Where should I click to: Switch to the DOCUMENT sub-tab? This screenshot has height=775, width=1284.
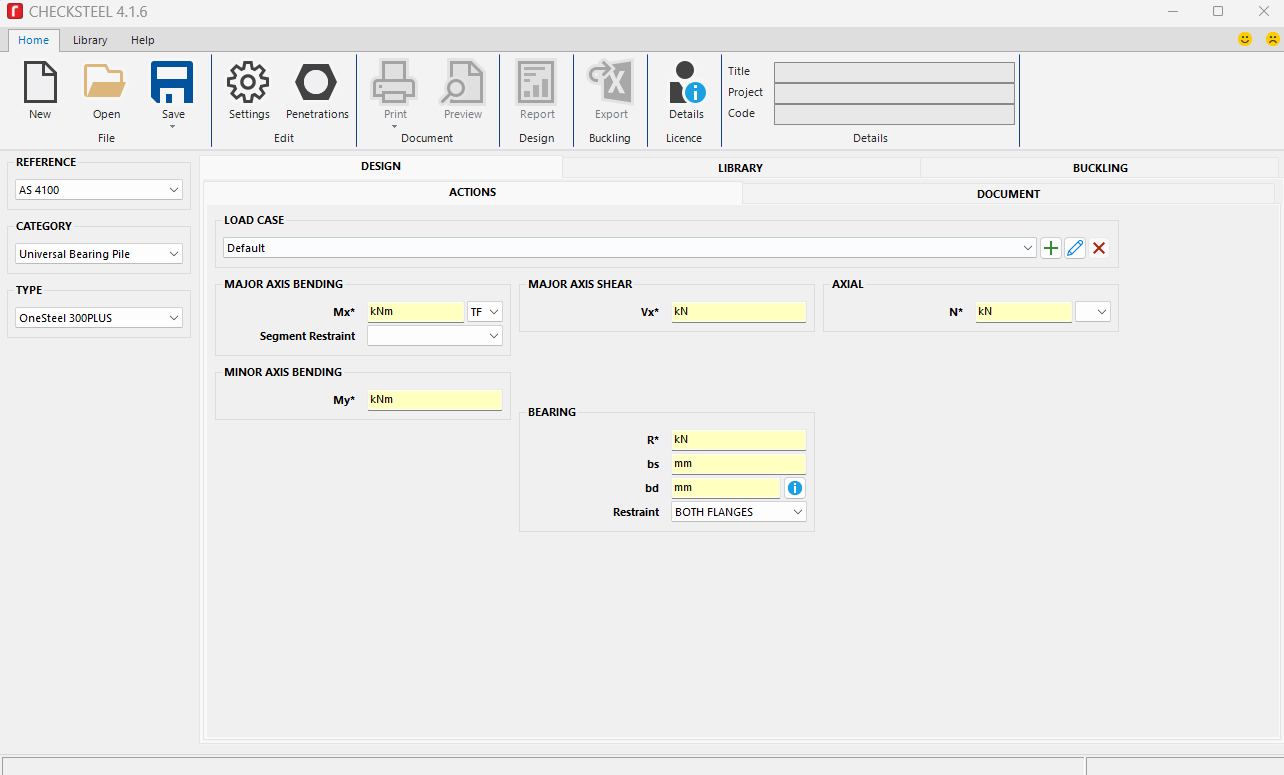pos(1008,194)
